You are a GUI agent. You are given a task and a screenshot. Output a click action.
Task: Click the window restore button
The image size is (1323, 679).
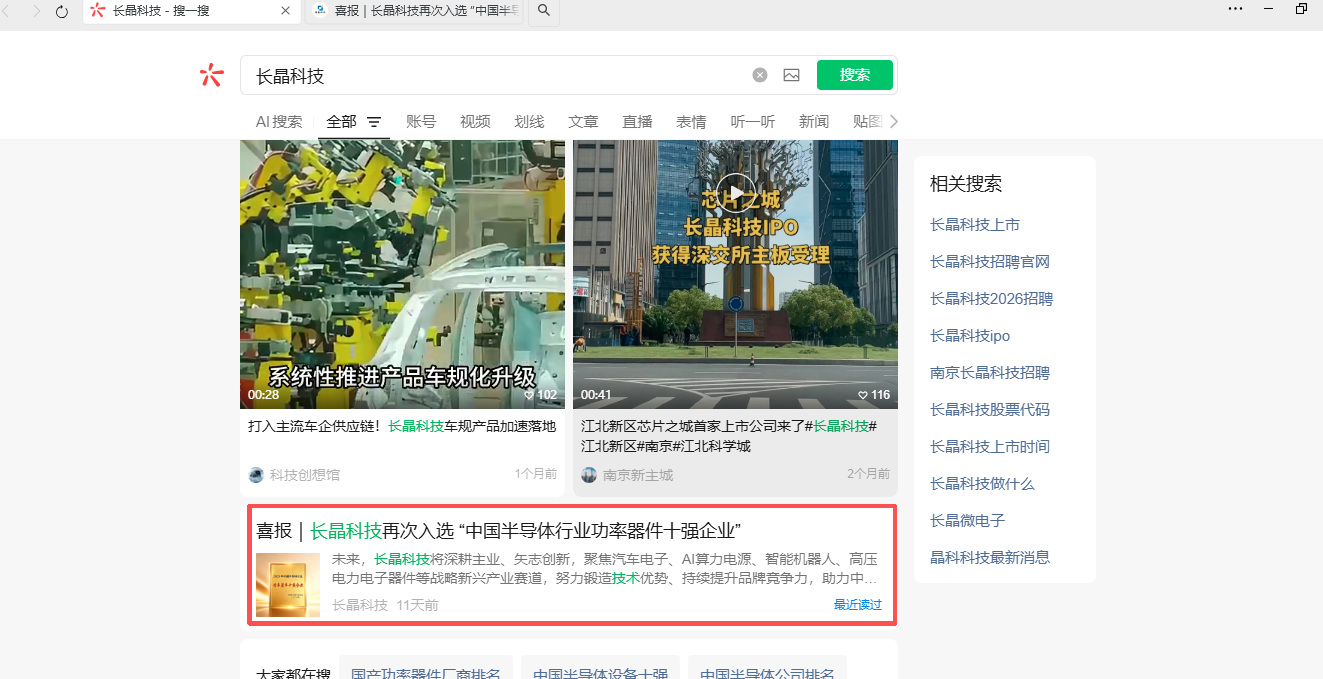[1301, 8]
